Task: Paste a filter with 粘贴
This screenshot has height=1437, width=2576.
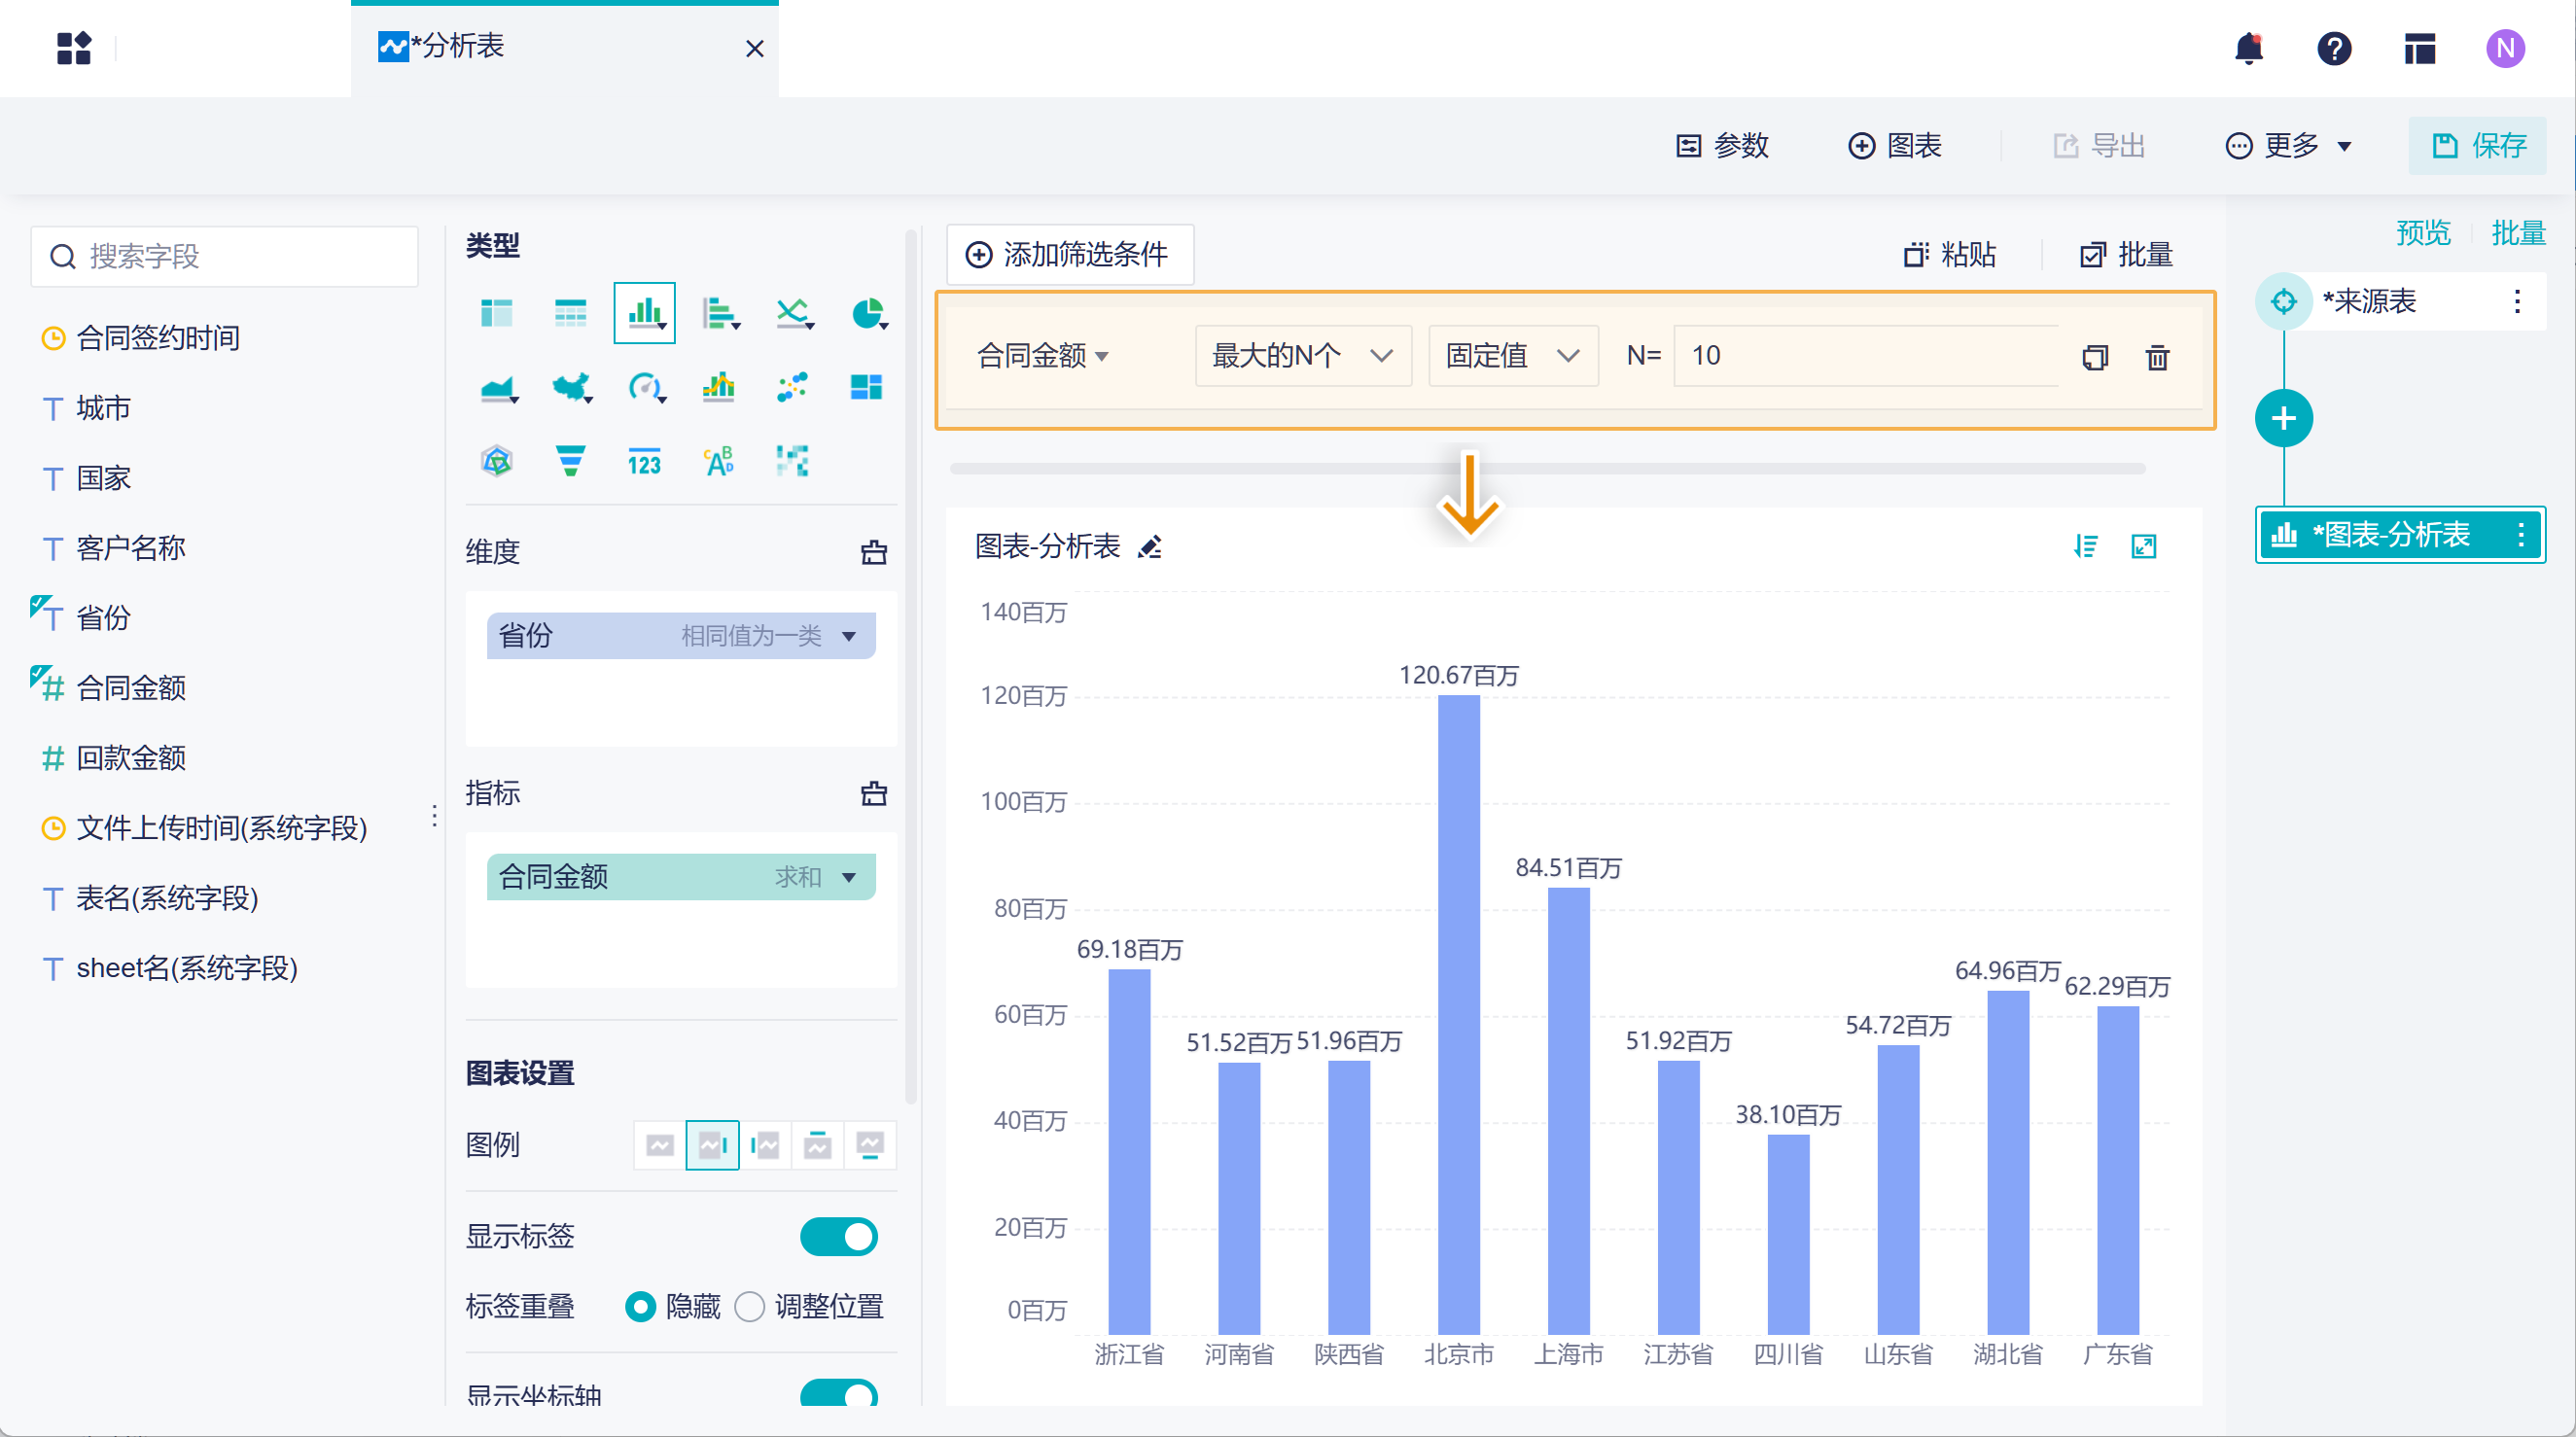Action: (x=1949, y=255)
